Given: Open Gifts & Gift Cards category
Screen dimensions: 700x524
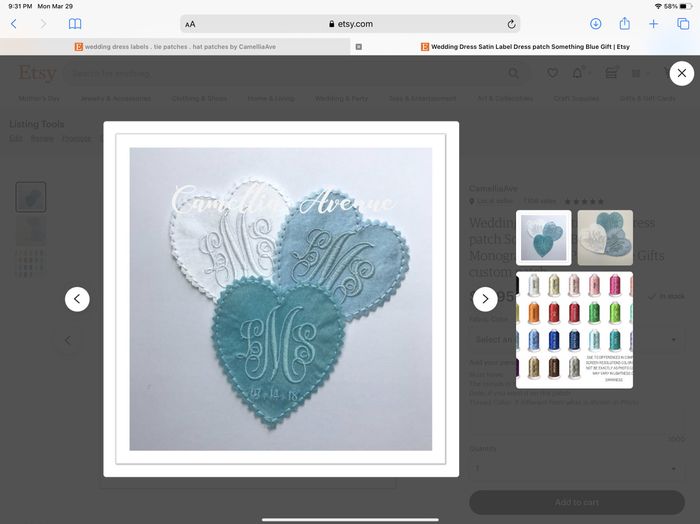Looking at the screenshot, I should click(647, 98).
